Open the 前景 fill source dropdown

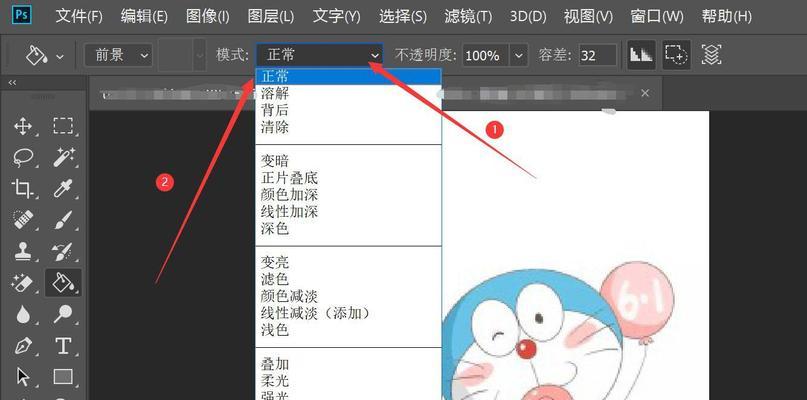pos(118,55)
